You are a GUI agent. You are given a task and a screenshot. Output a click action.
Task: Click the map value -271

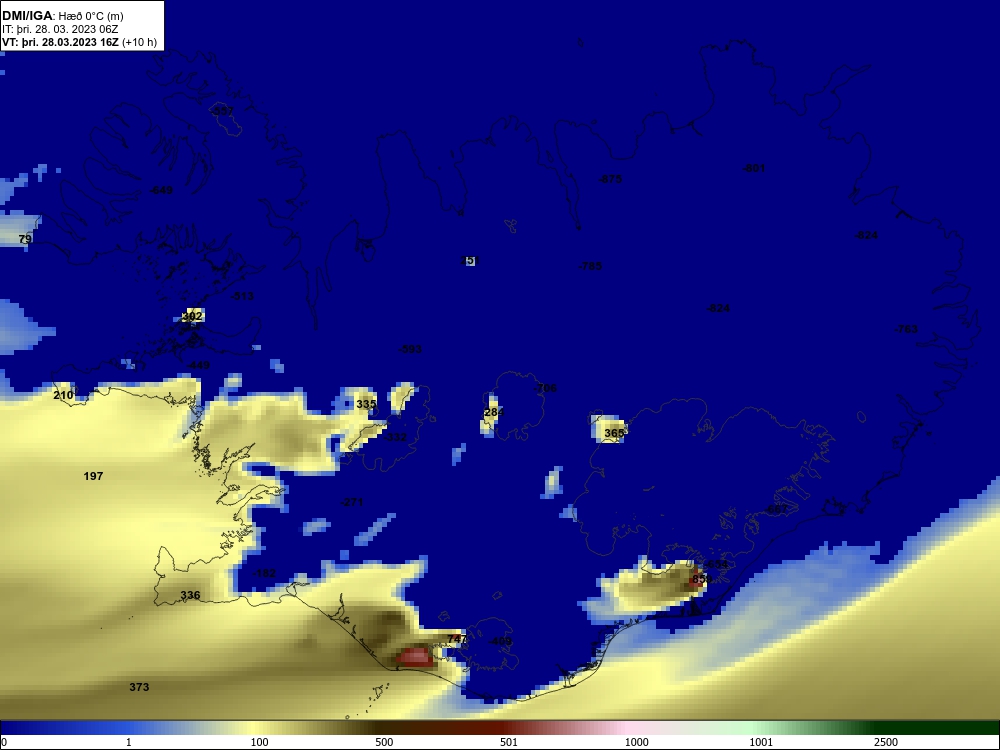click(x=352, y=503)
